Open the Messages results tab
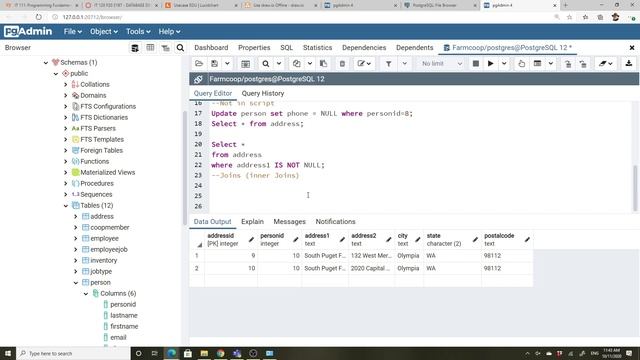The width and height of the screenshot is (640, 360). click(x=289, y=222)
